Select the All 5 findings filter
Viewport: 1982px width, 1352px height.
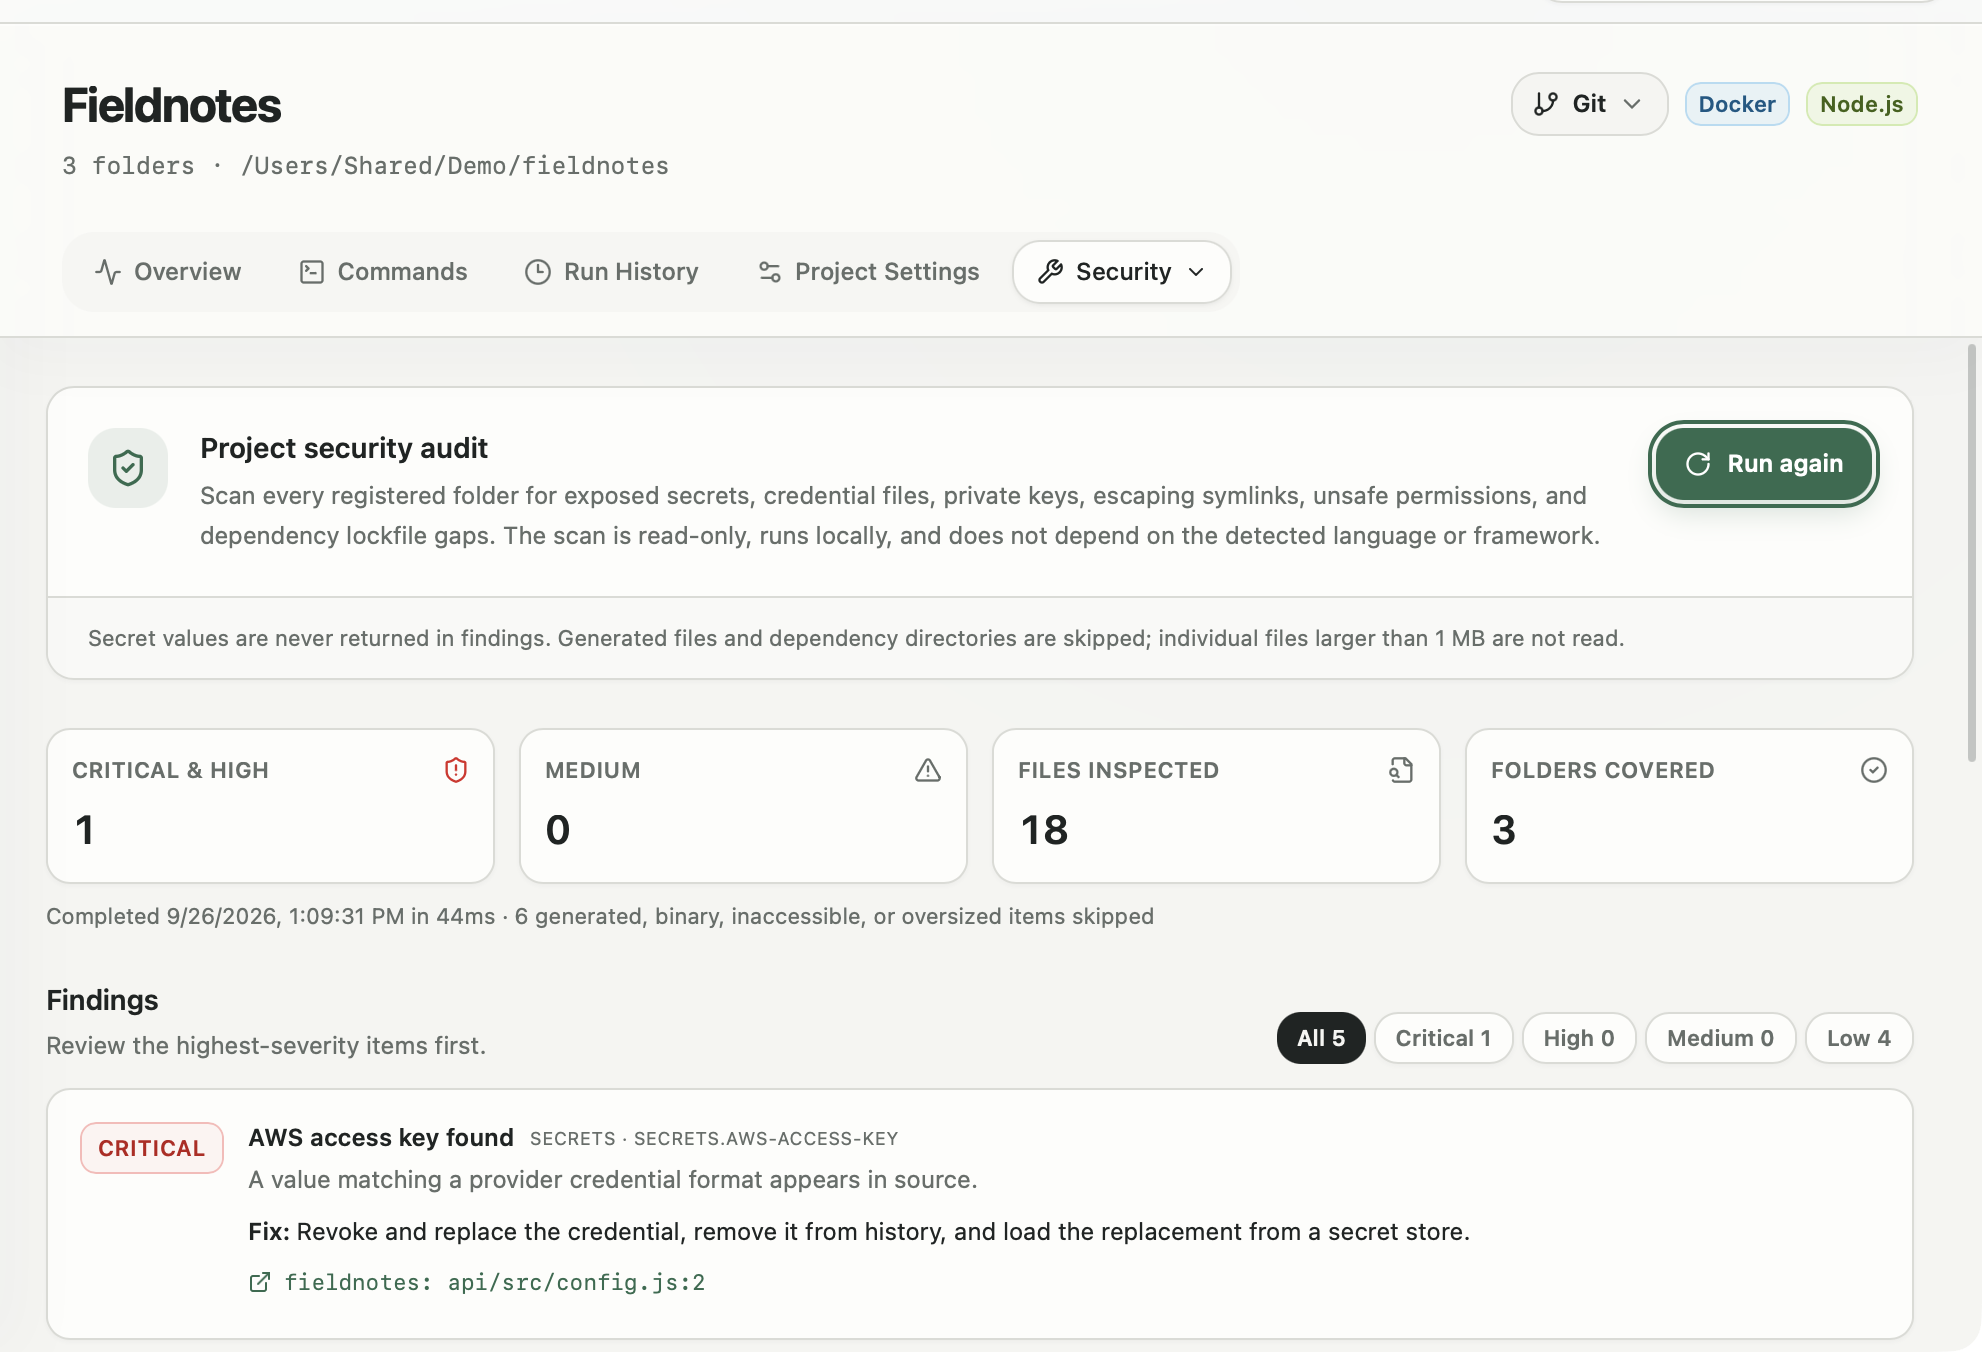[1321, 1038]
